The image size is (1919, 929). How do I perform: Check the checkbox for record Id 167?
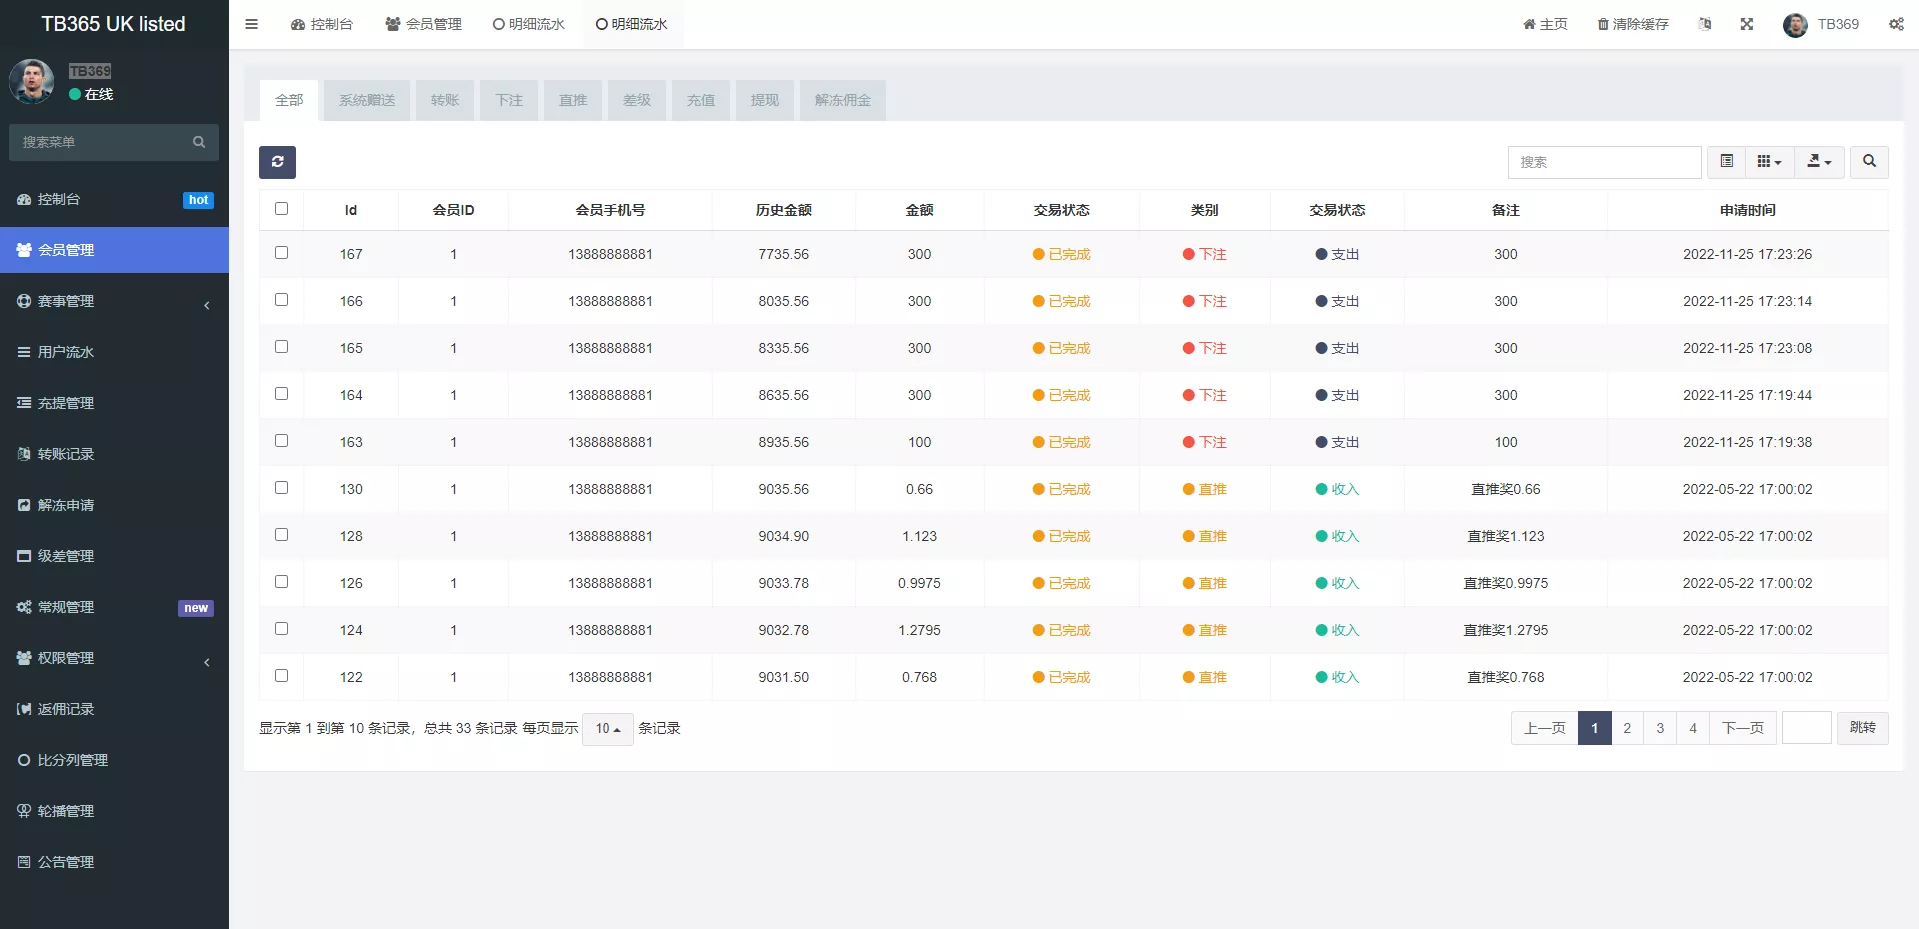point(281,252)
